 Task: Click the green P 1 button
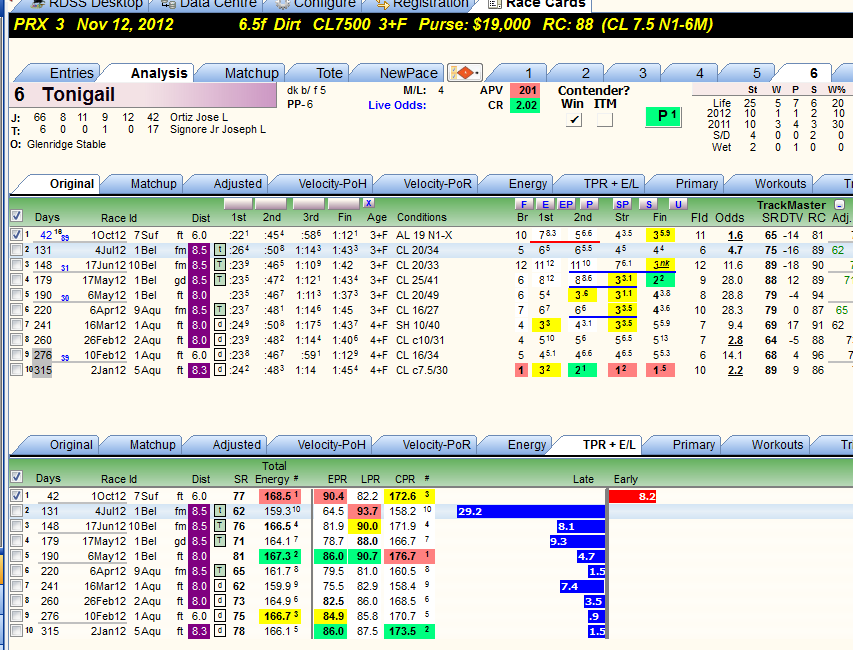click(664, 116)
